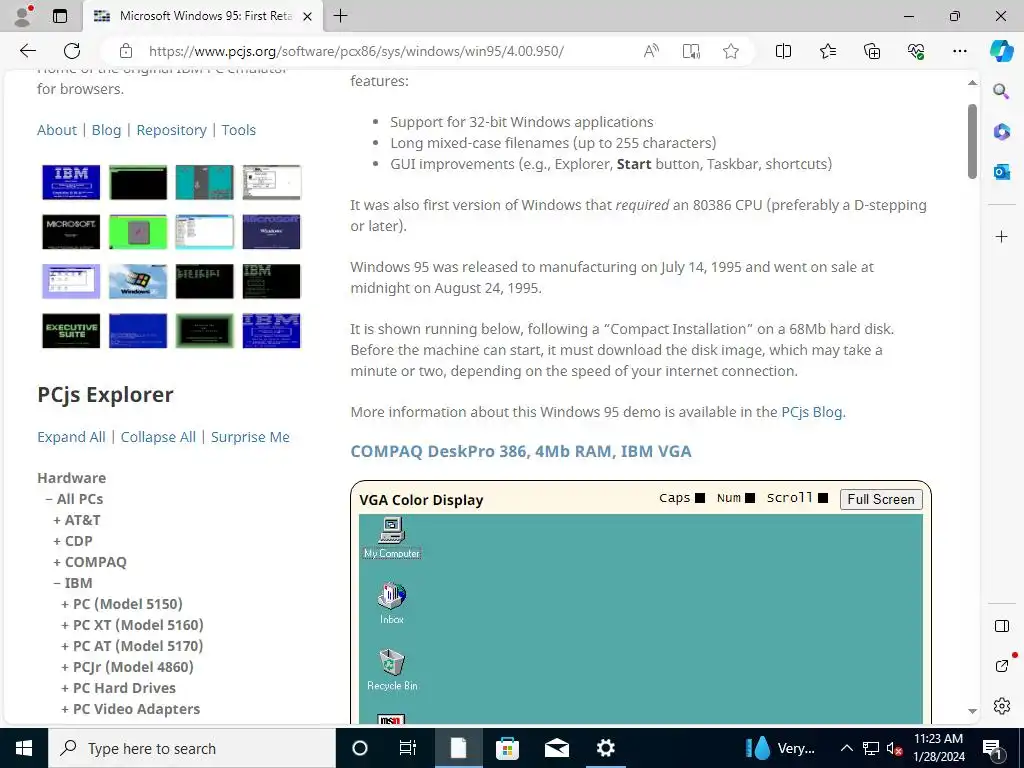Open the Windows 95 logo thumbnail

[x=138, y=281]
